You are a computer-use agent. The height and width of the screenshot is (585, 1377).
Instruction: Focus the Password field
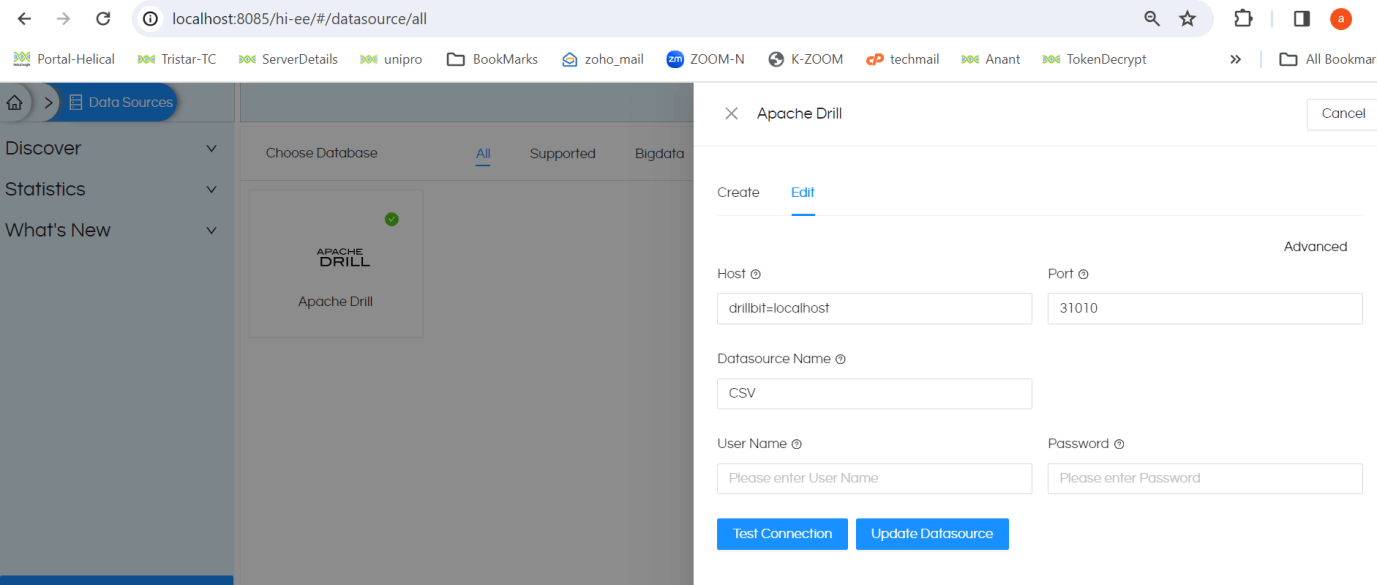(1205, 478)
